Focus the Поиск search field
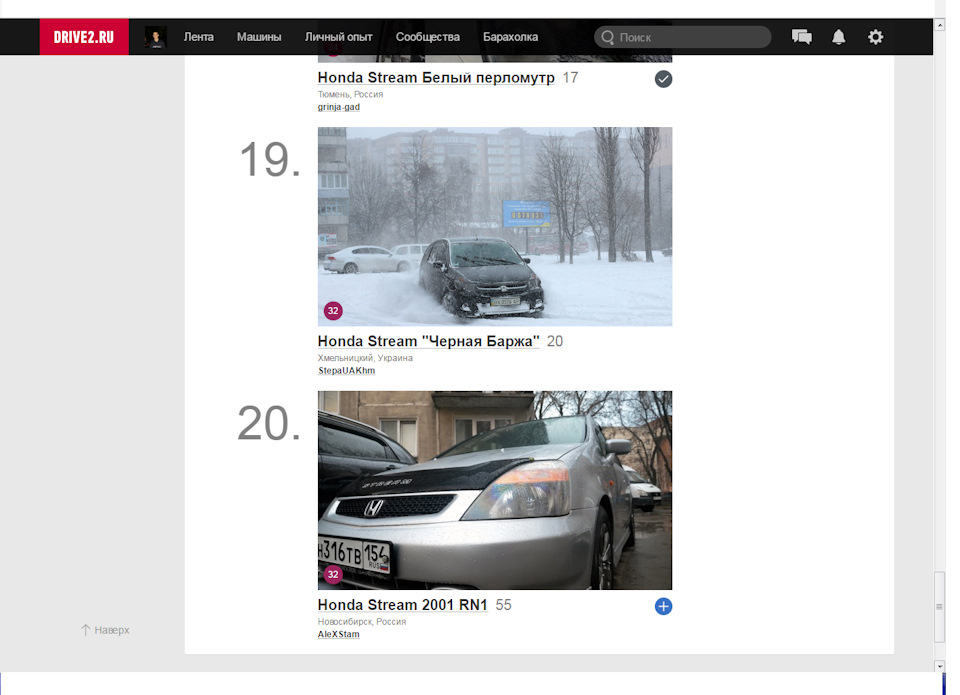Screen dimensions: 960x695 point(683,37)
